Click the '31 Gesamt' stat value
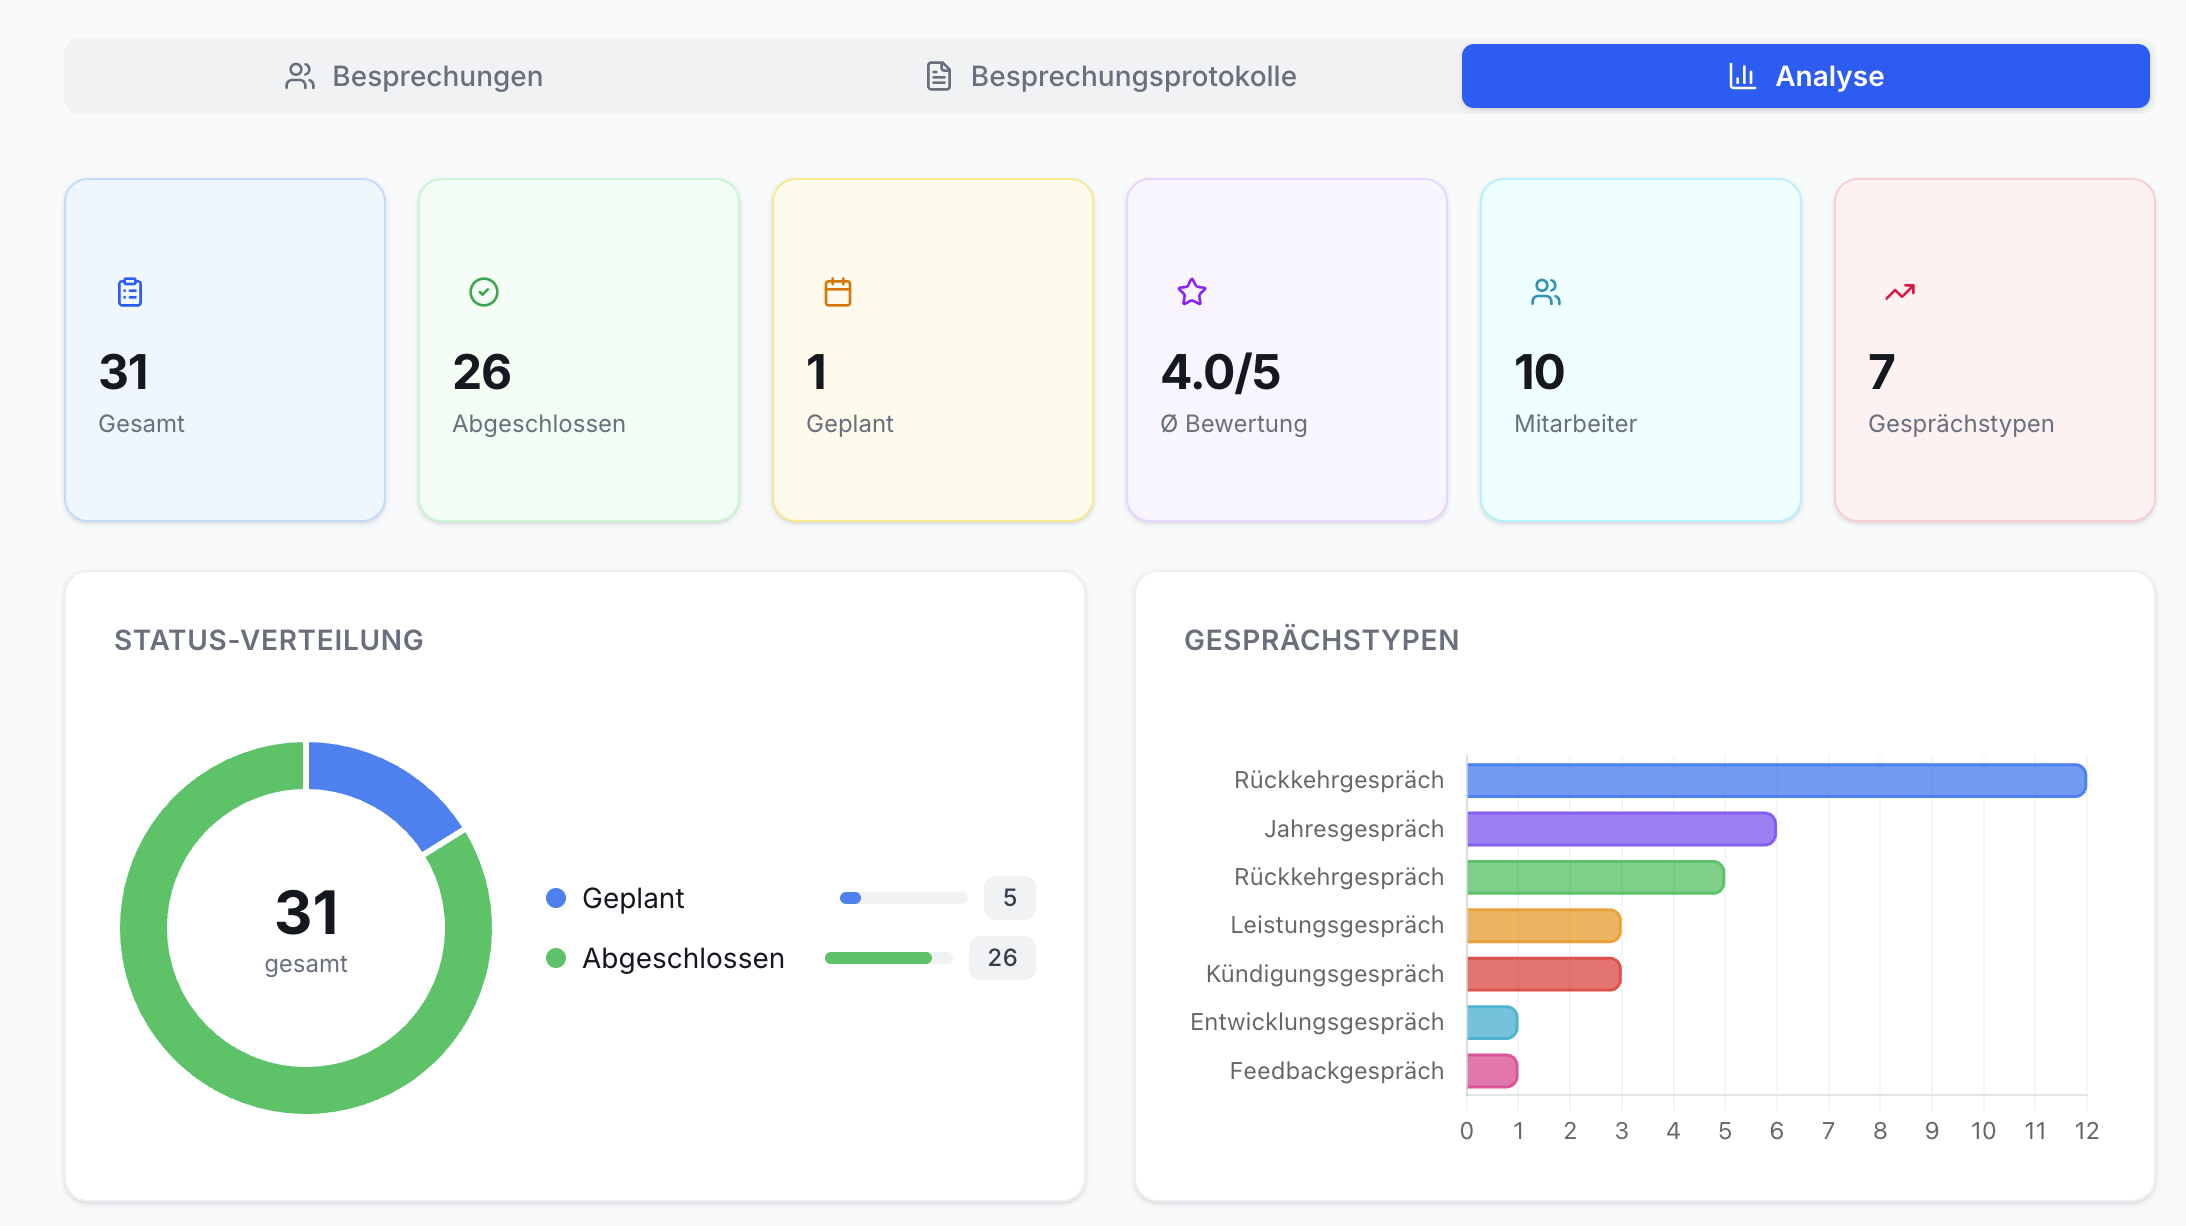The height and width of the screenshot is (1226, 2186). click(124, 372)
